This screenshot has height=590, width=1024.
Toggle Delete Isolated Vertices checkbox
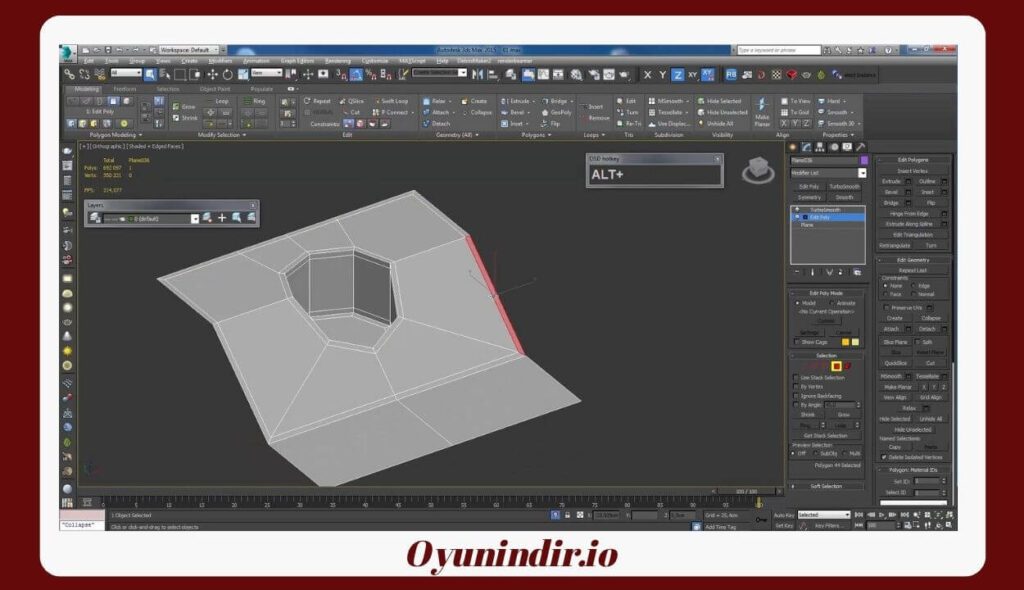(884, 457)
